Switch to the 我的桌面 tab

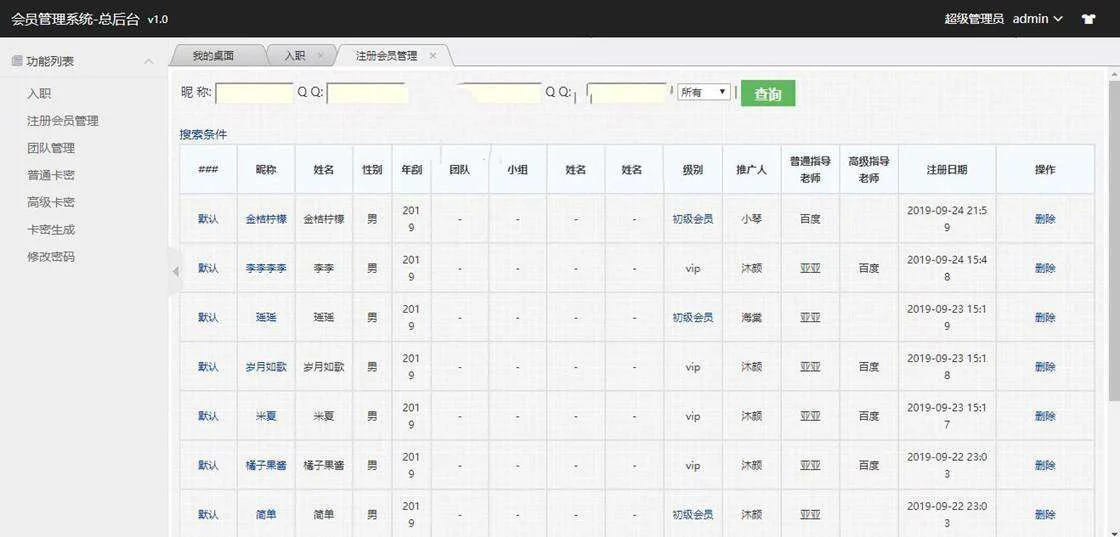tap(216, 56)
